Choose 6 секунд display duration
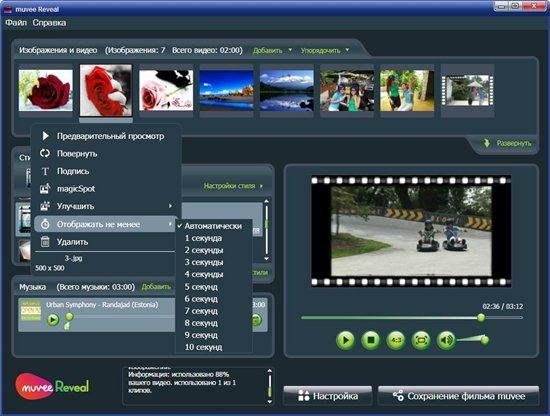The height and width of the screenshot is (416, 550). point(201,299)
